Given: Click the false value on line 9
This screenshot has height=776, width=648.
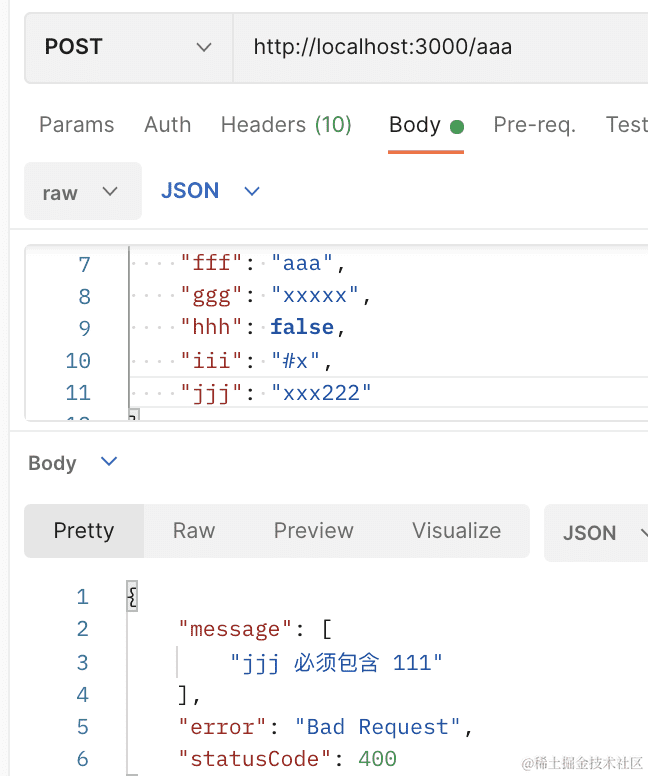Looking at the screenshot, I should [x=302, y=328].
